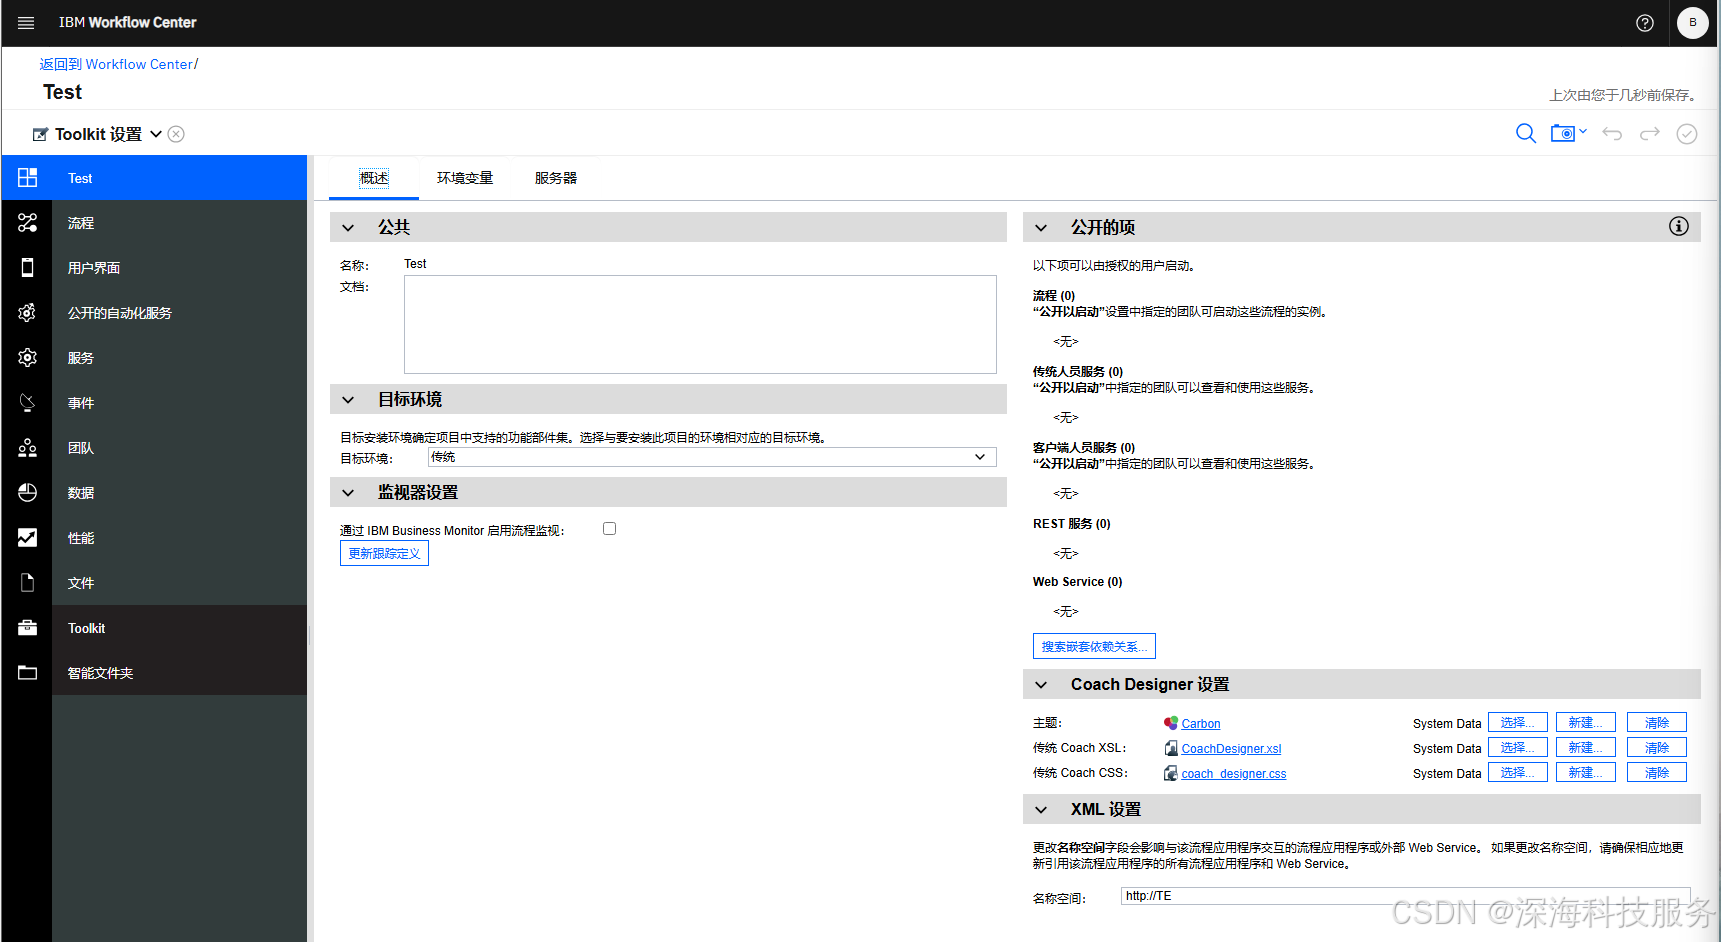Click the 传统人员服务 (0) heading

point(1078,372)
